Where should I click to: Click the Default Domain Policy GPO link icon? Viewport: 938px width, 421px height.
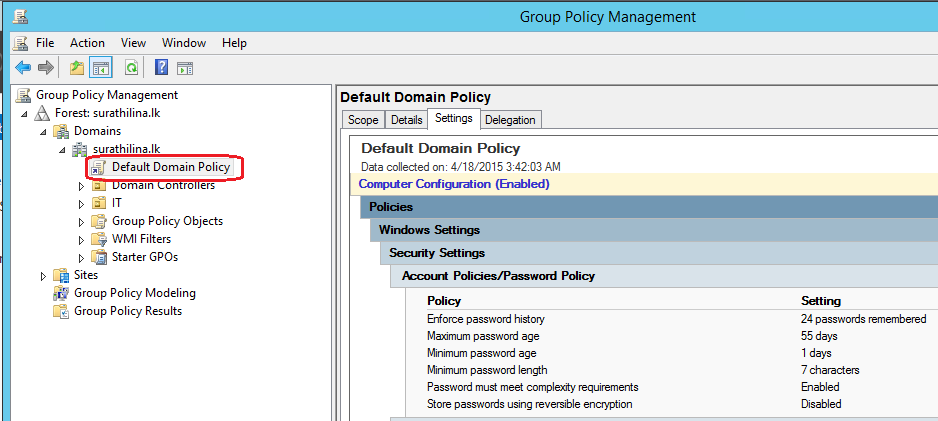point(98,168)
